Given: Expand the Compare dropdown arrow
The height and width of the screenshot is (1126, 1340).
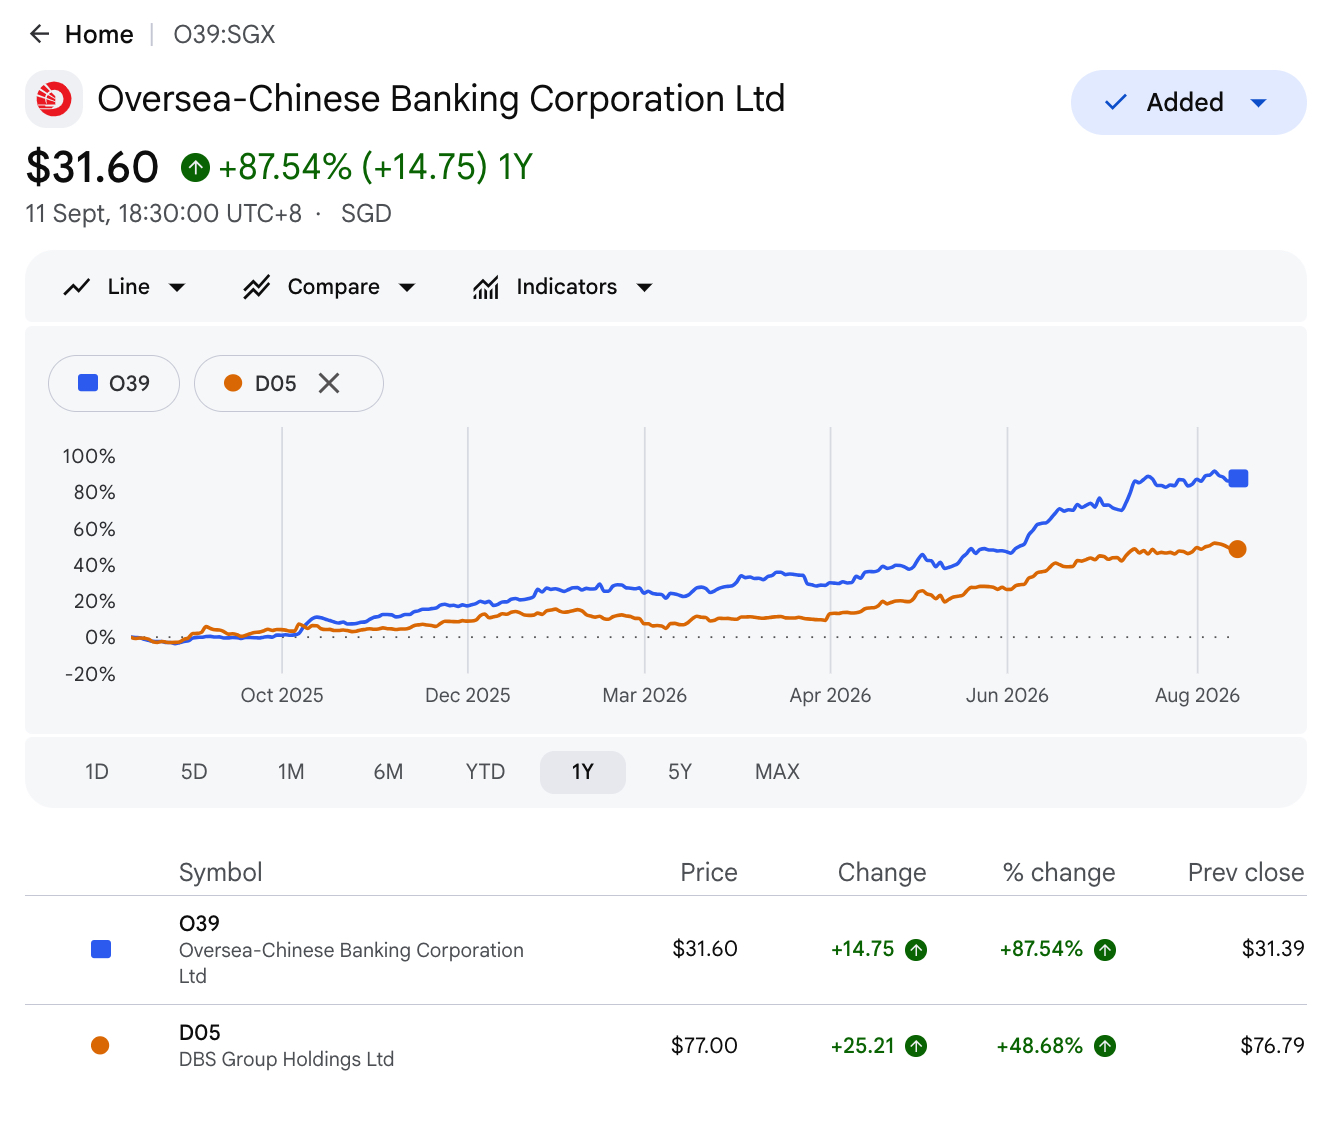Looking at the screenshot, I should [407, 288].
